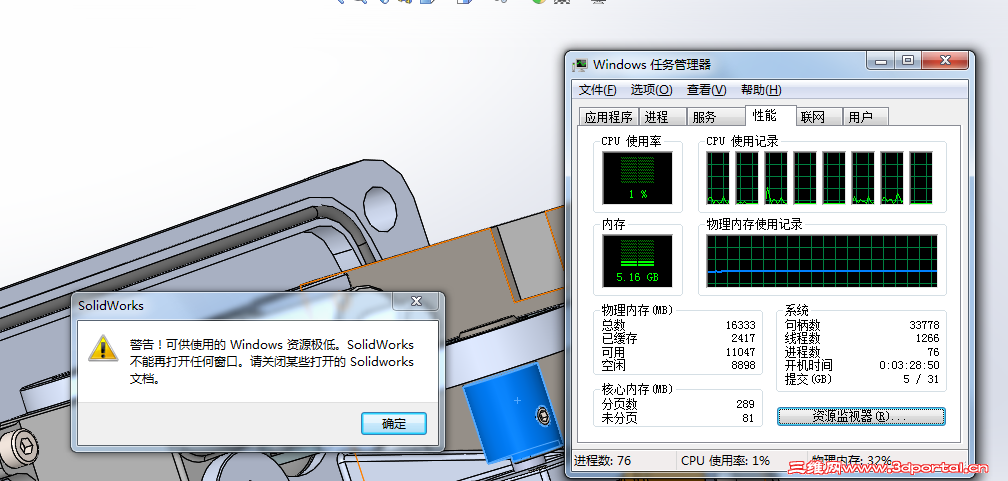This screenshot has height=481, width=1008.
Task: Click the last CPU 使用记录 core graph
Action: click(x=921, y=178)
